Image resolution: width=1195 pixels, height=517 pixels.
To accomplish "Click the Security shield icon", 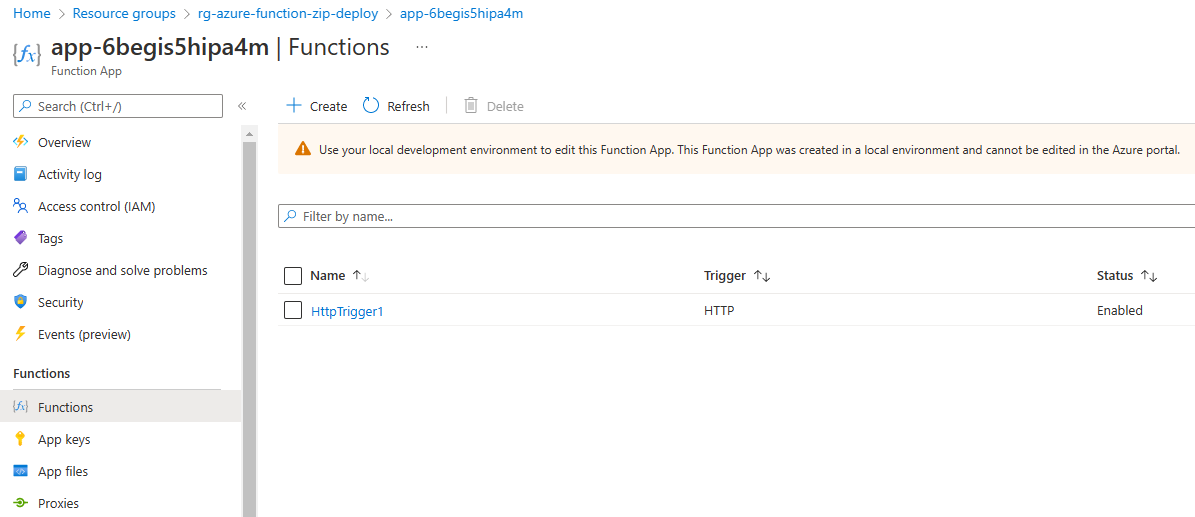I will click(21, 303).
